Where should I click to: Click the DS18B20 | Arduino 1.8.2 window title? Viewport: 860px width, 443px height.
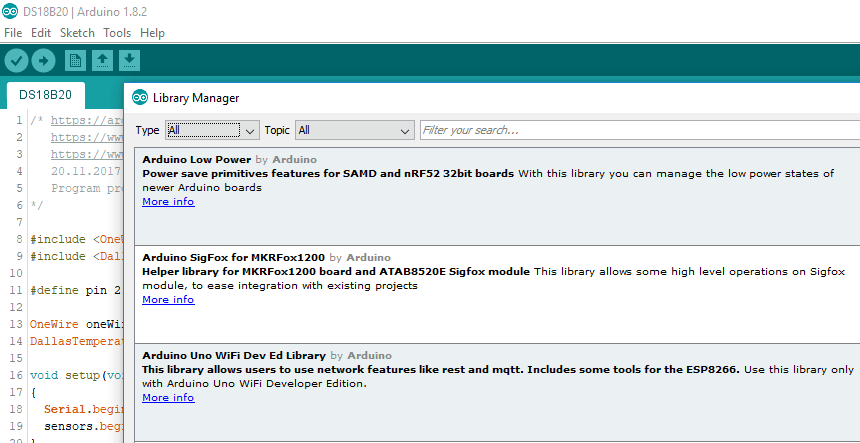[x=84, y=12]
